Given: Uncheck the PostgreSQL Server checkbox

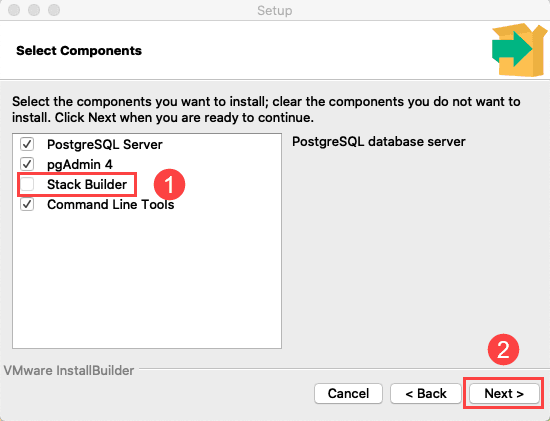Looking at the screenshot, I should click(27, 144).
